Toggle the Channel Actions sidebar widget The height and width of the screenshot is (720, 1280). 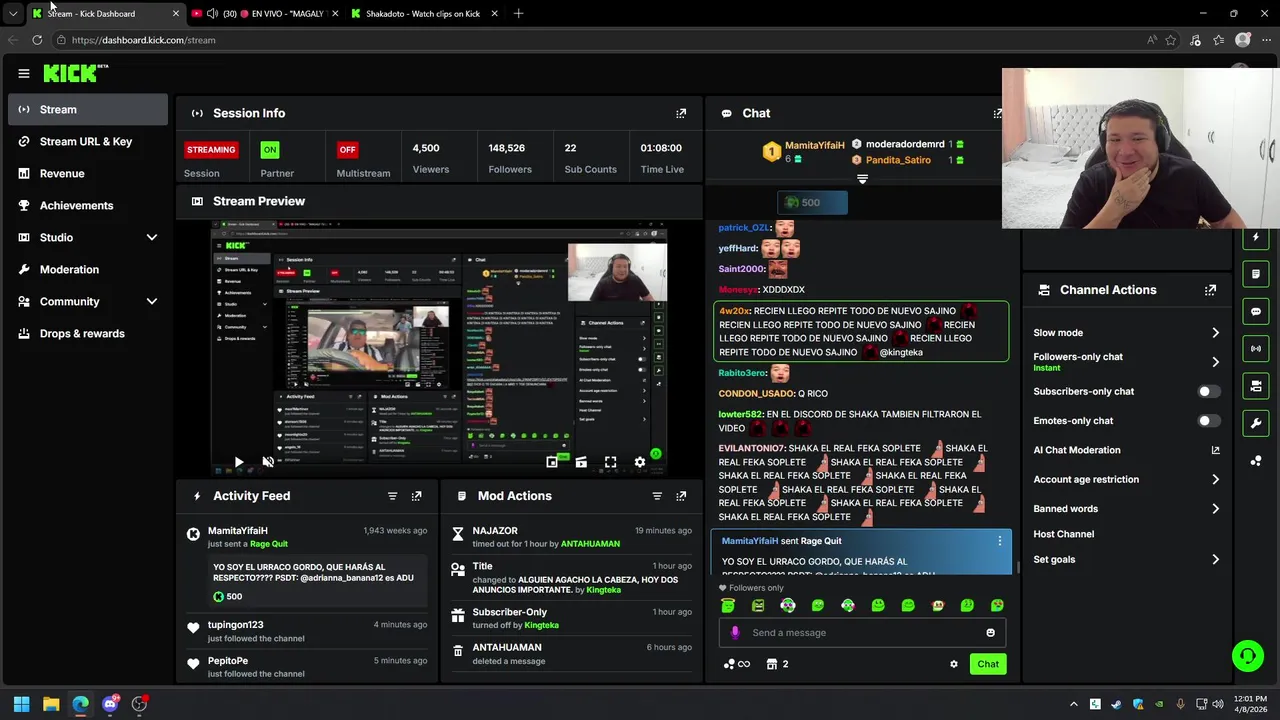pos(1256,386)
